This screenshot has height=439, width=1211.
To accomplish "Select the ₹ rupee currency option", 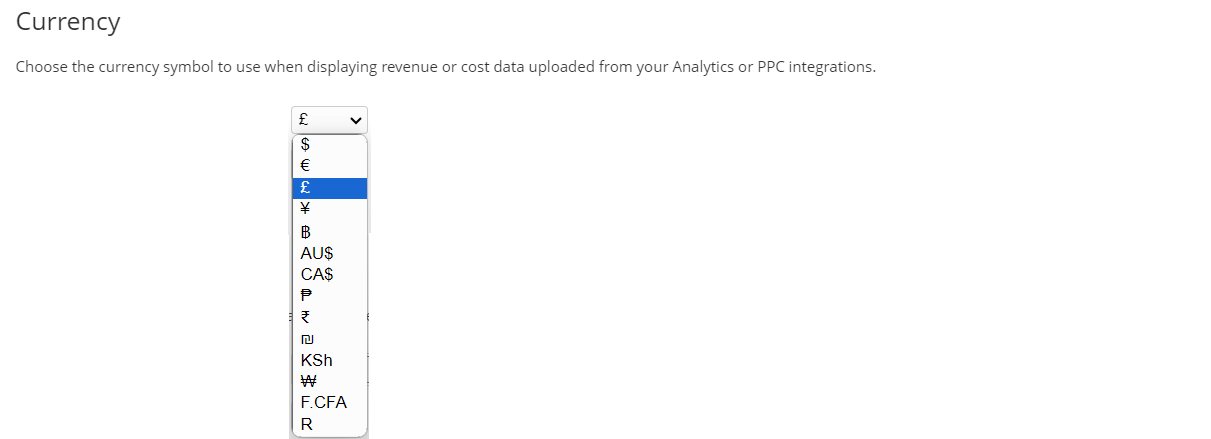I will 328,317.
